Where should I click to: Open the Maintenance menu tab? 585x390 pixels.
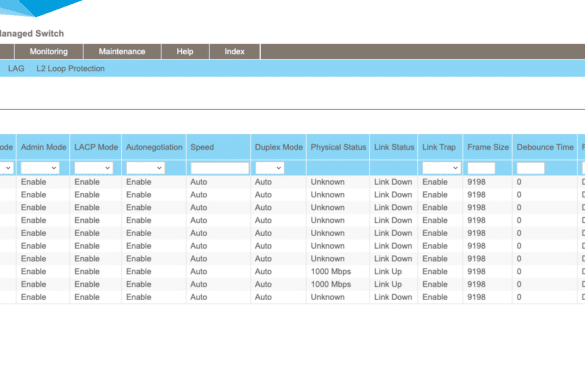click(122, 52)
